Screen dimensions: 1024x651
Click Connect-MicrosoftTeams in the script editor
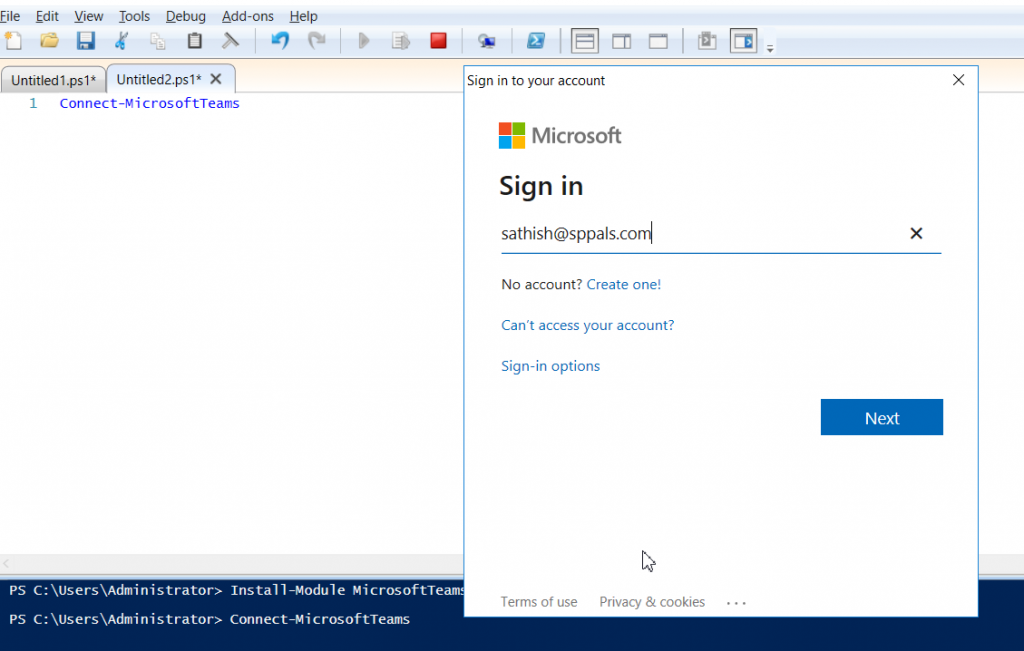[x=150, y=103]
